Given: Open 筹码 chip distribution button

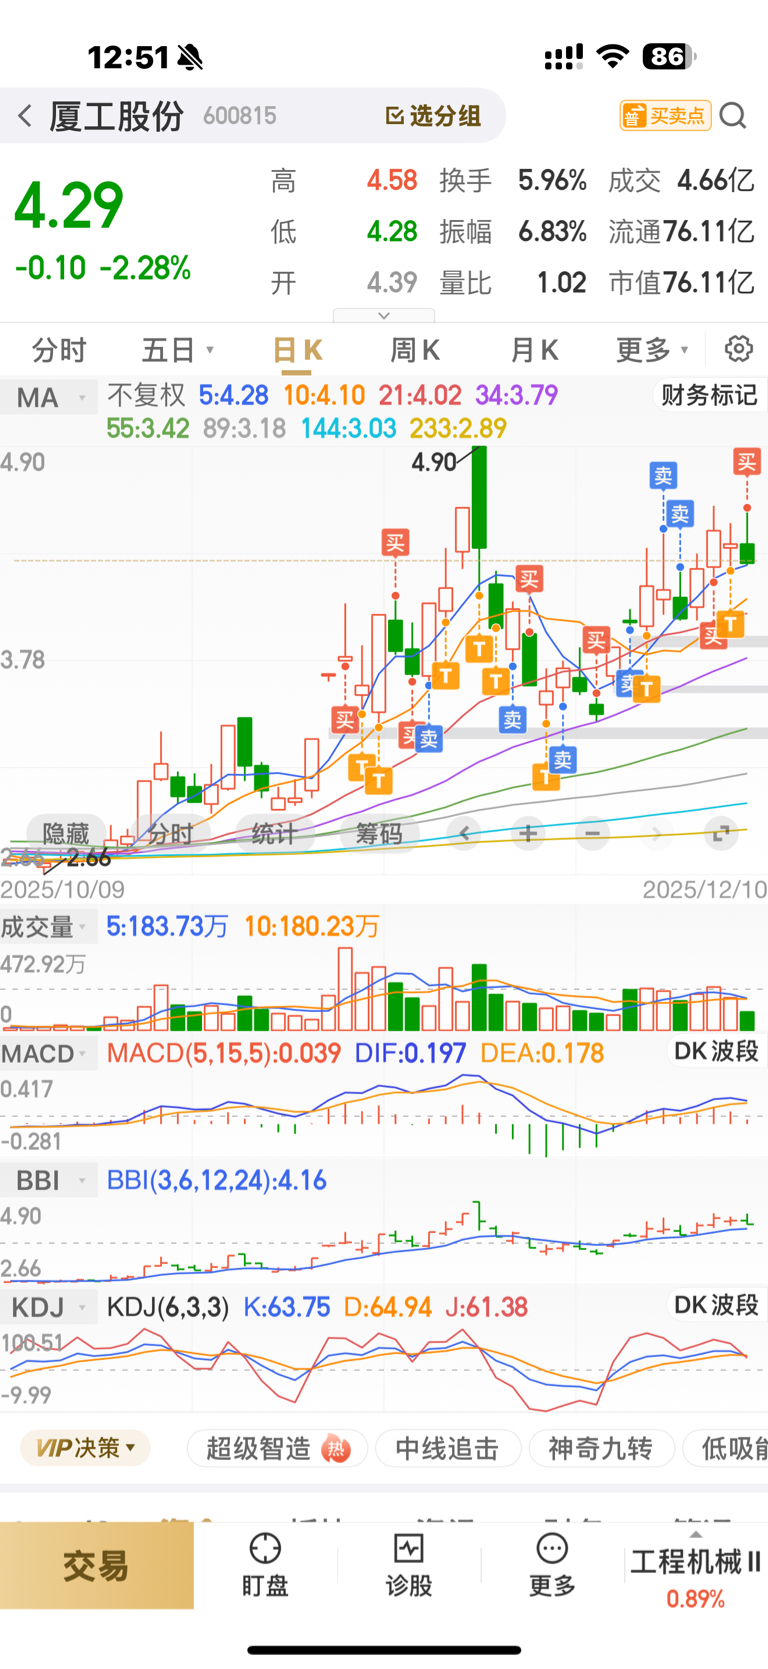Looking at the screenshot, I should point(379,833).
